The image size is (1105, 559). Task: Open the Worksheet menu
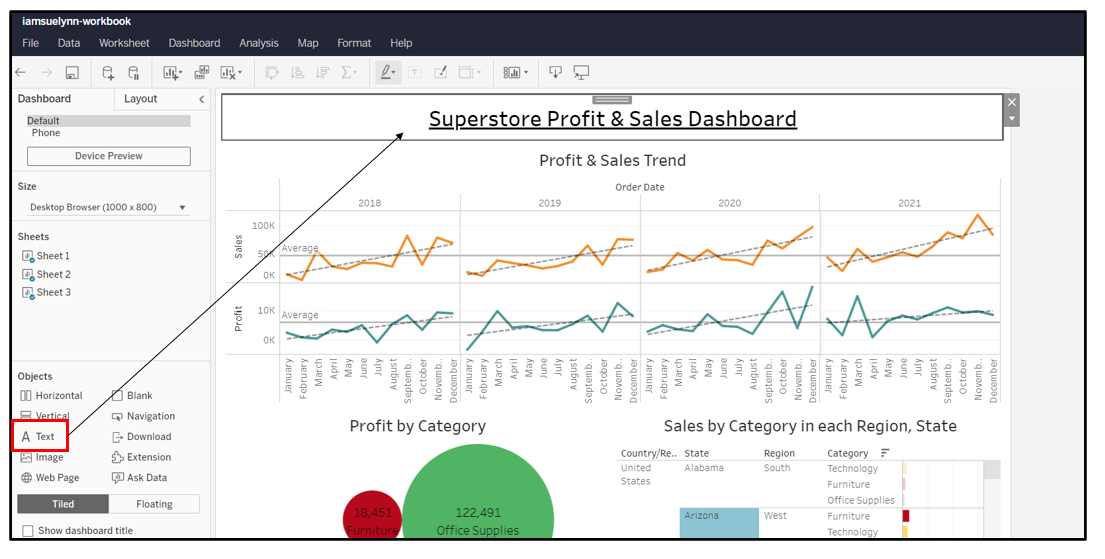coord(124,43)
